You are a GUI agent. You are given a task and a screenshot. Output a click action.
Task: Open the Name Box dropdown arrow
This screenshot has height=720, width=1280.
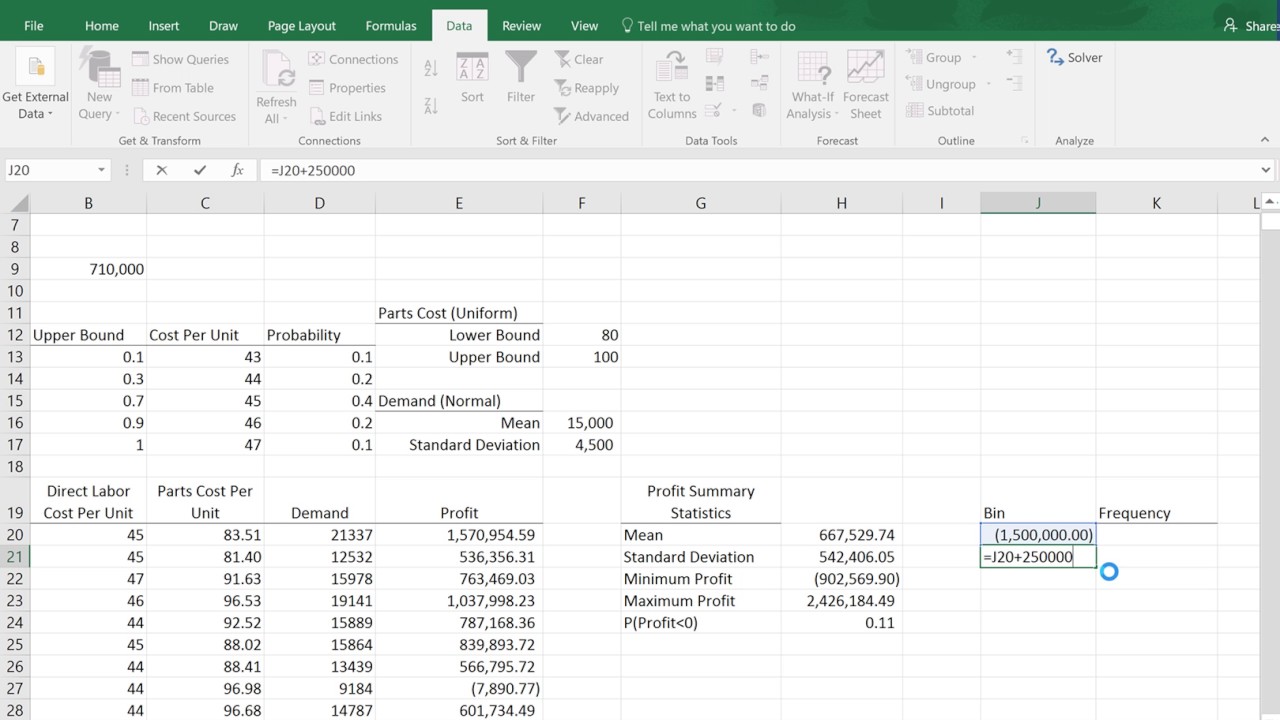pos(101,170)
